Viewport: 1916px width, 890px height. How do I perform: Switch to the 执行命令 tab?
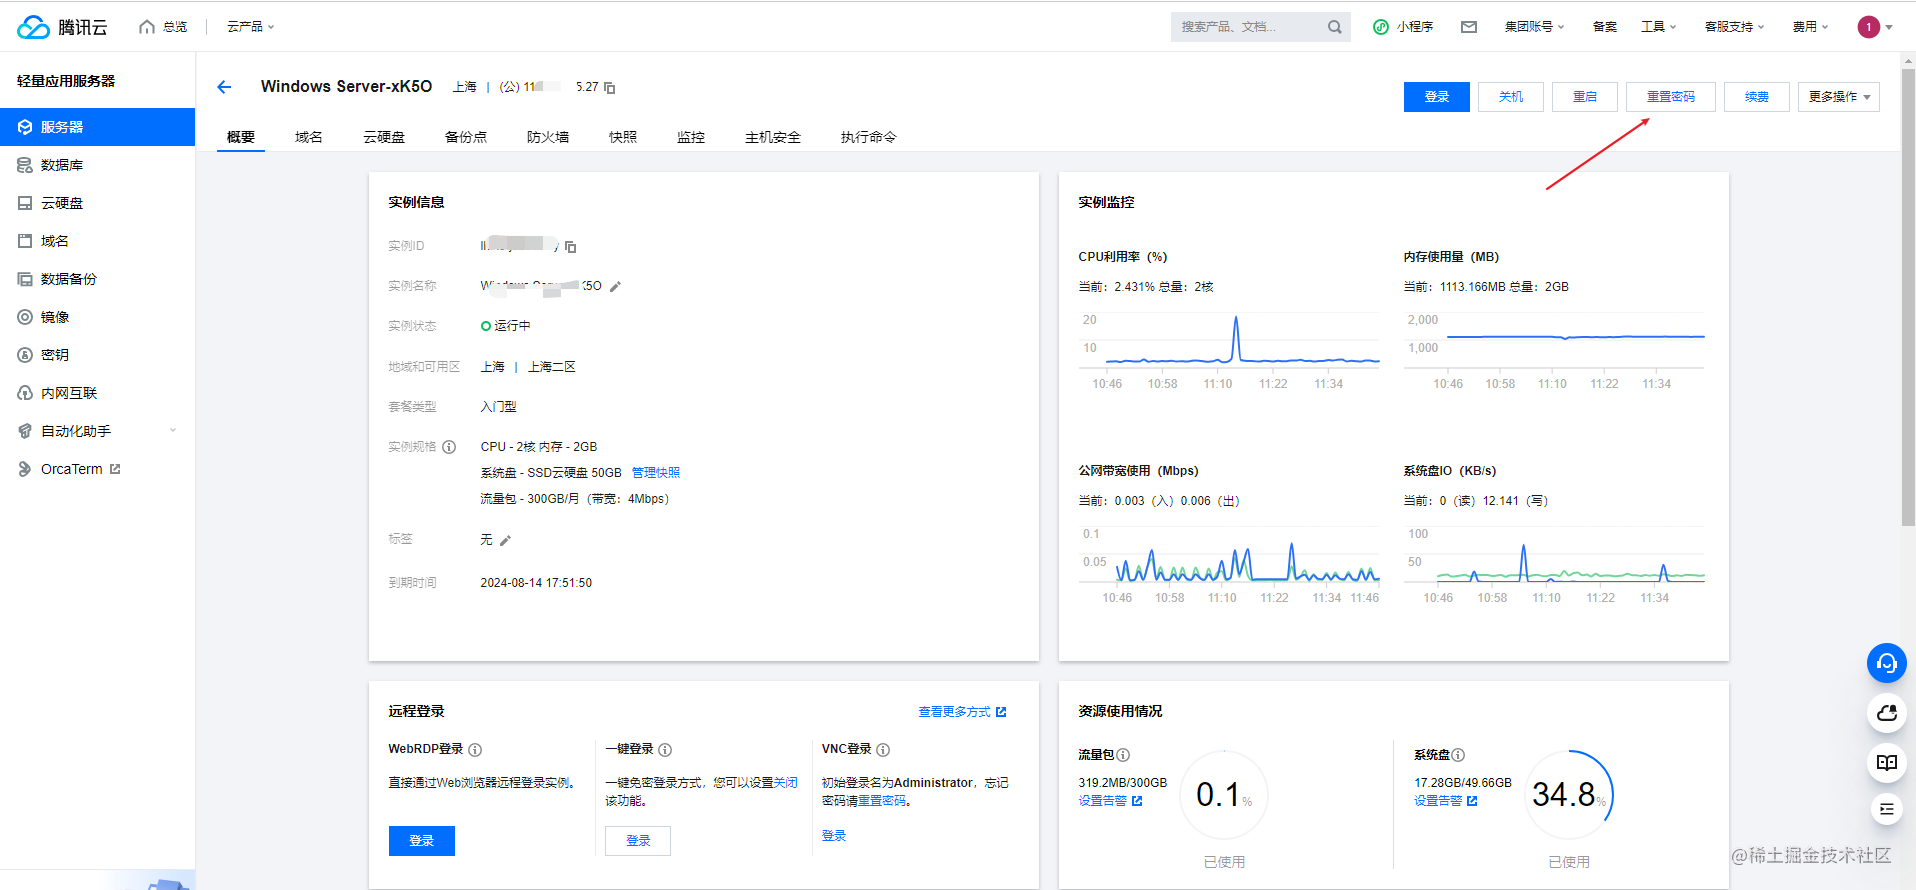point(869,137)
